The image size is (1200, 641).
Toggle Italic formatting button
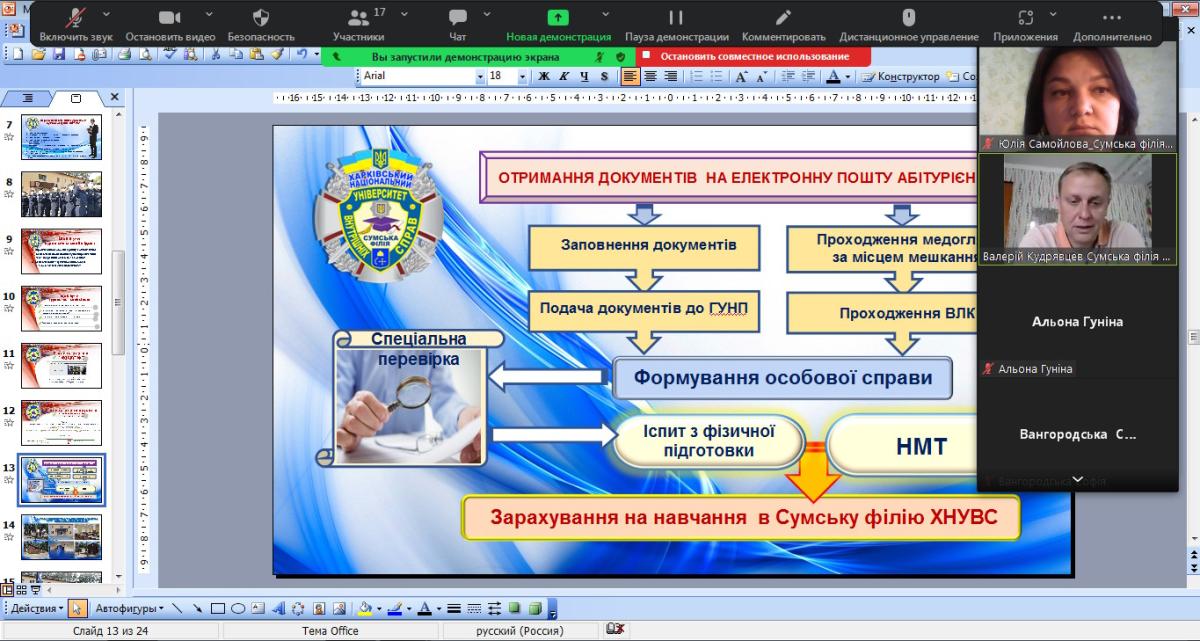pyautogui.click(x=564, y=76)
